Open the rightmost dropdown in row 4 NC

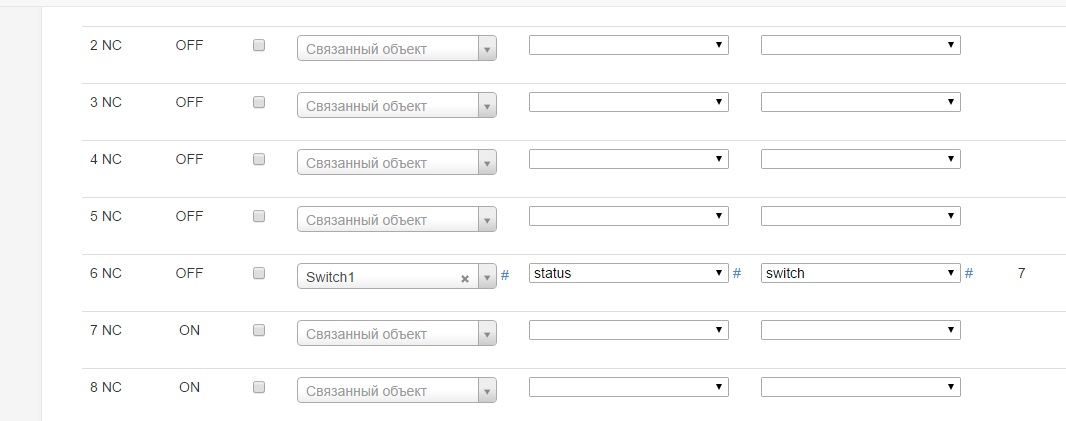coord(860,159)
